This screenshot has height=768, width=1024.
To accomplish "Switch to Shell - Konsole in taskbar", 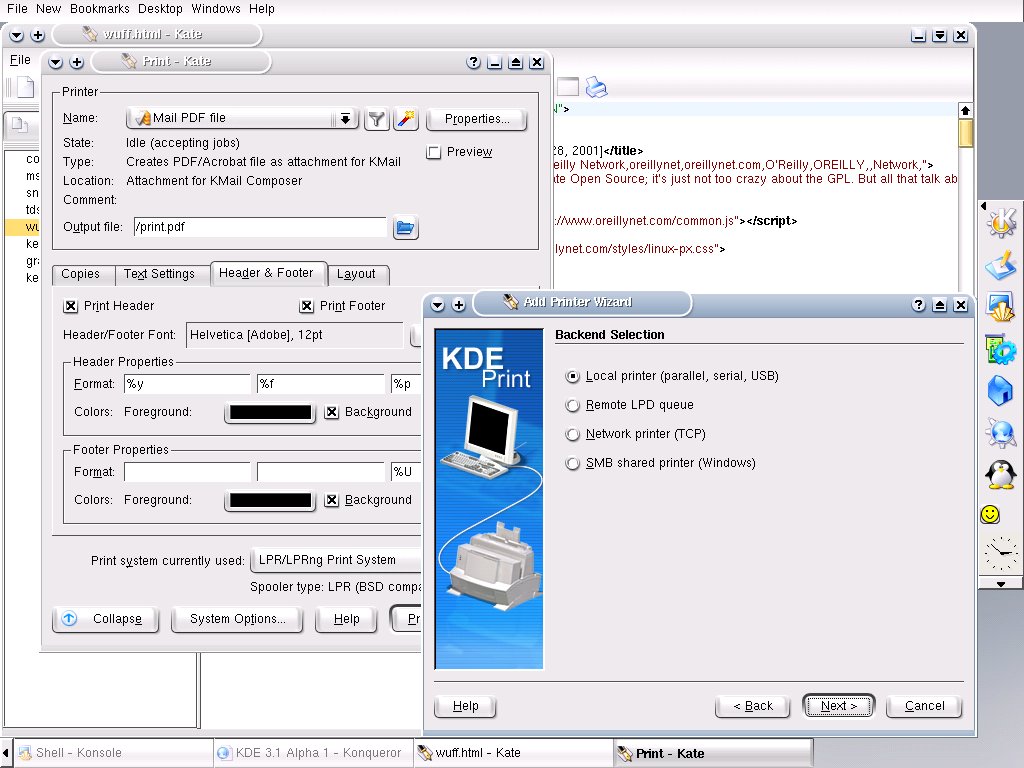I will point(113,753).
